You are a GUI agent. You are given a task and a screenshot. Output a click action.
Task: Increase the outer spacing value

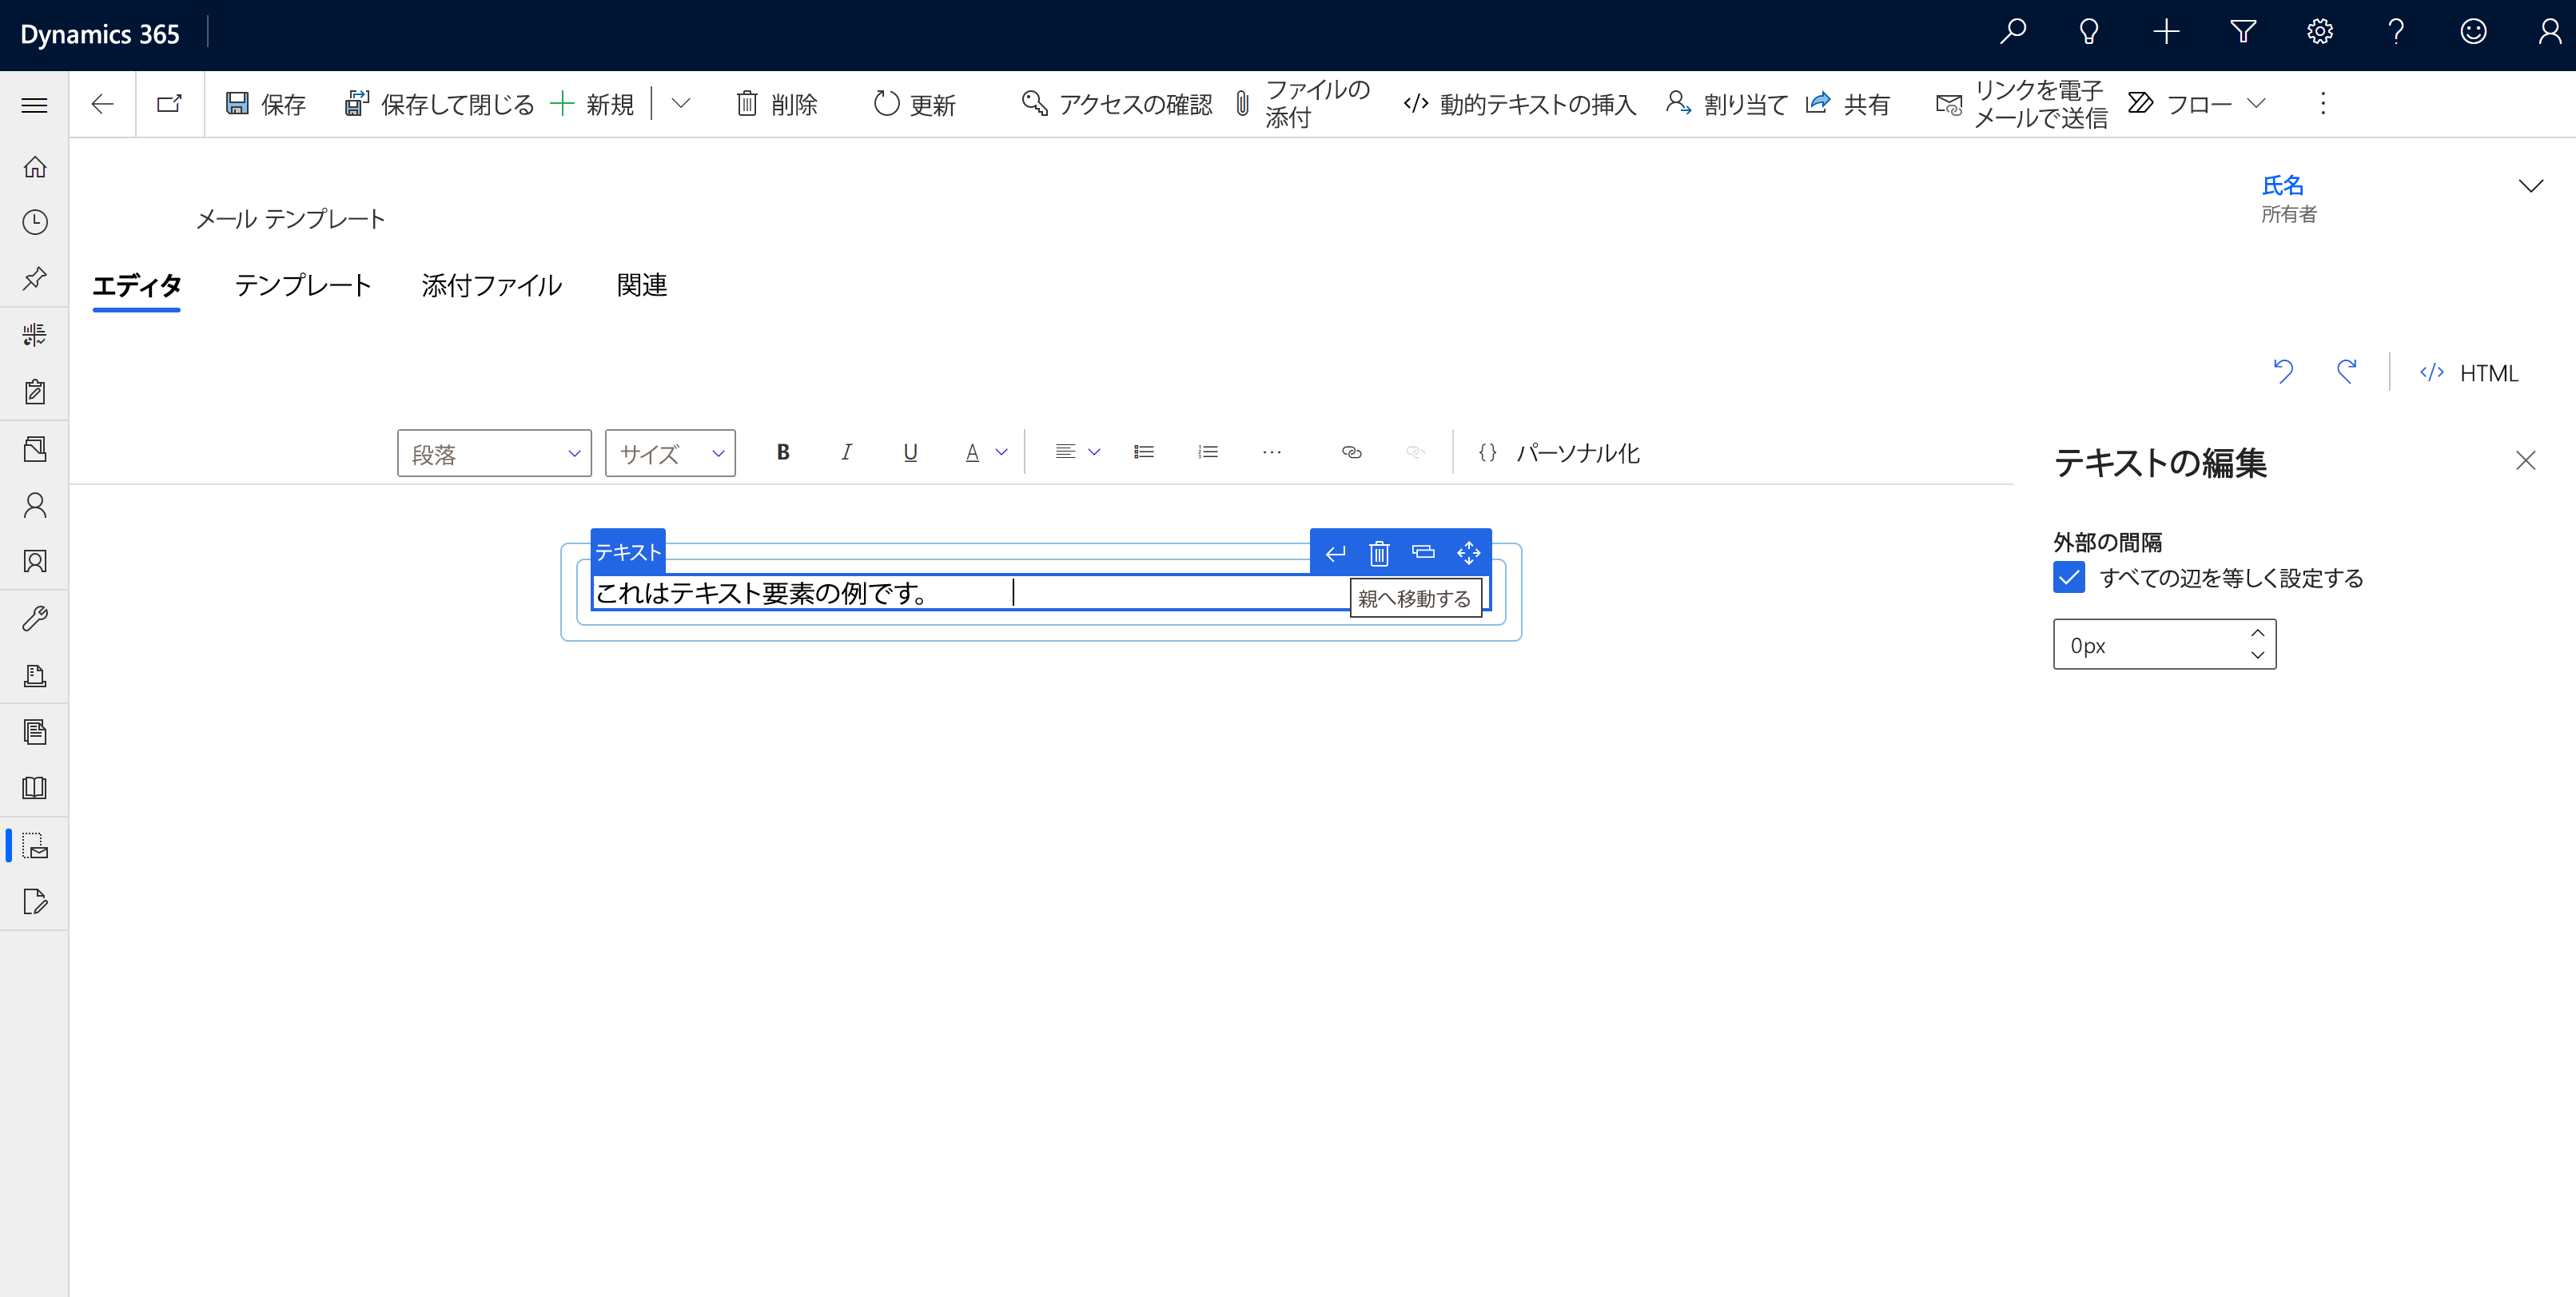click(2257, 633)
